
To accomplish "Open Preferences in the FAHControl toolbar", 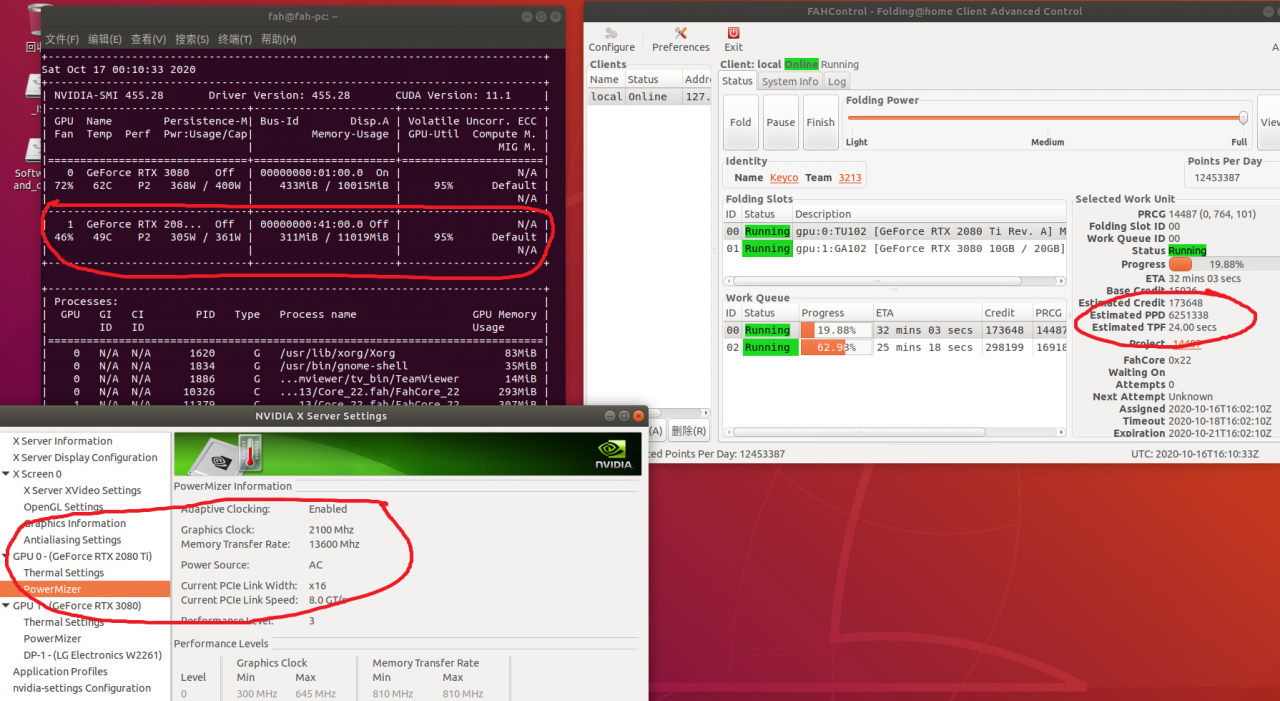I will tap(681, 40).
